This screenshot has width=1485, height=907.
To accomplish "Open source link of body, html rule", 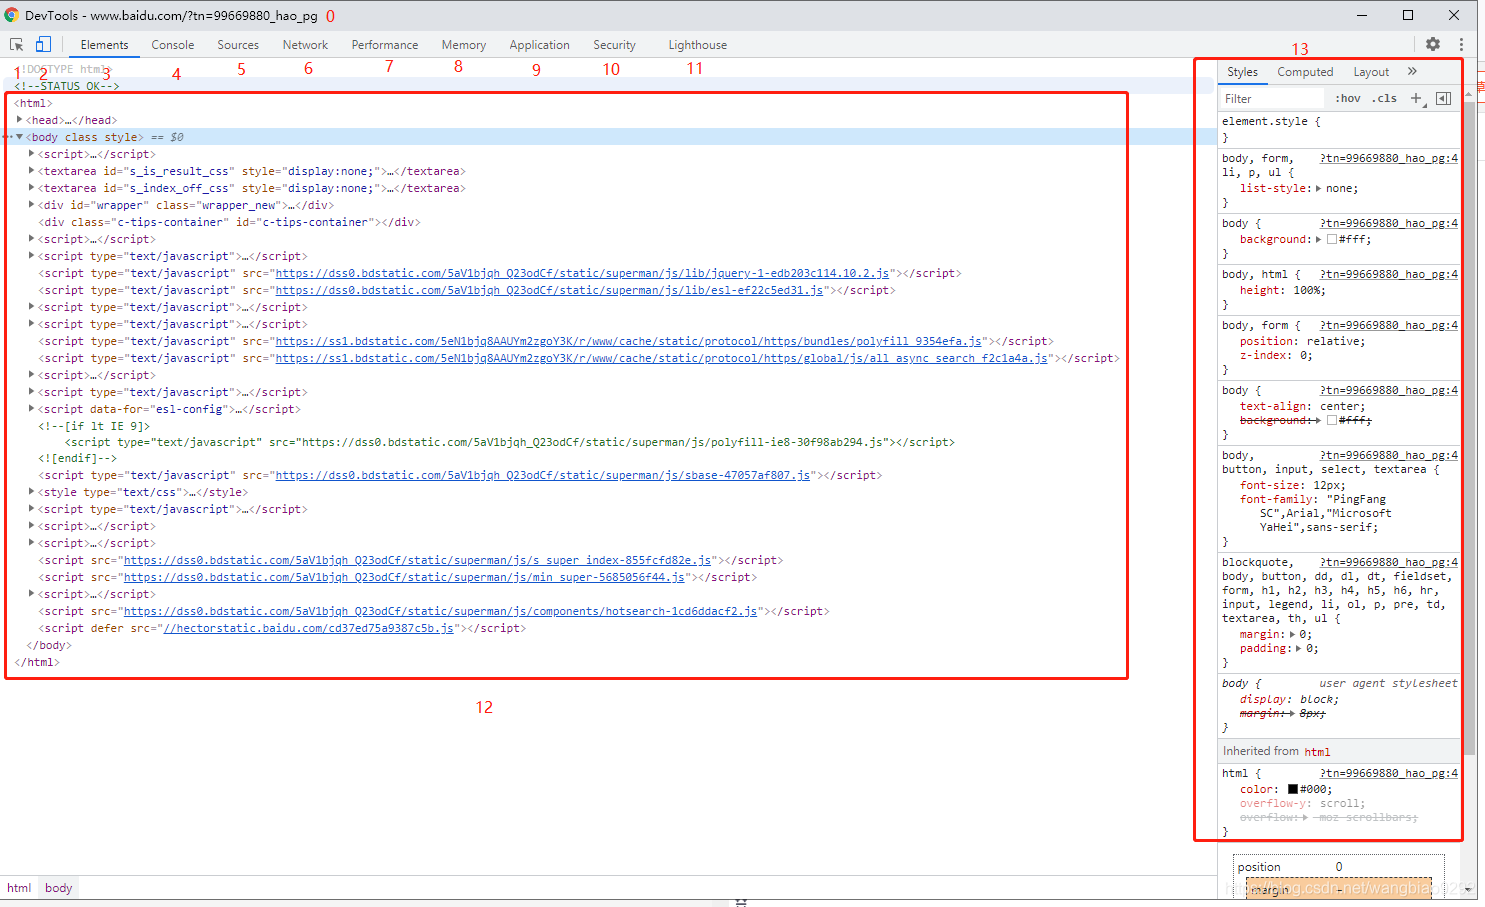I will click(1389, 274).
